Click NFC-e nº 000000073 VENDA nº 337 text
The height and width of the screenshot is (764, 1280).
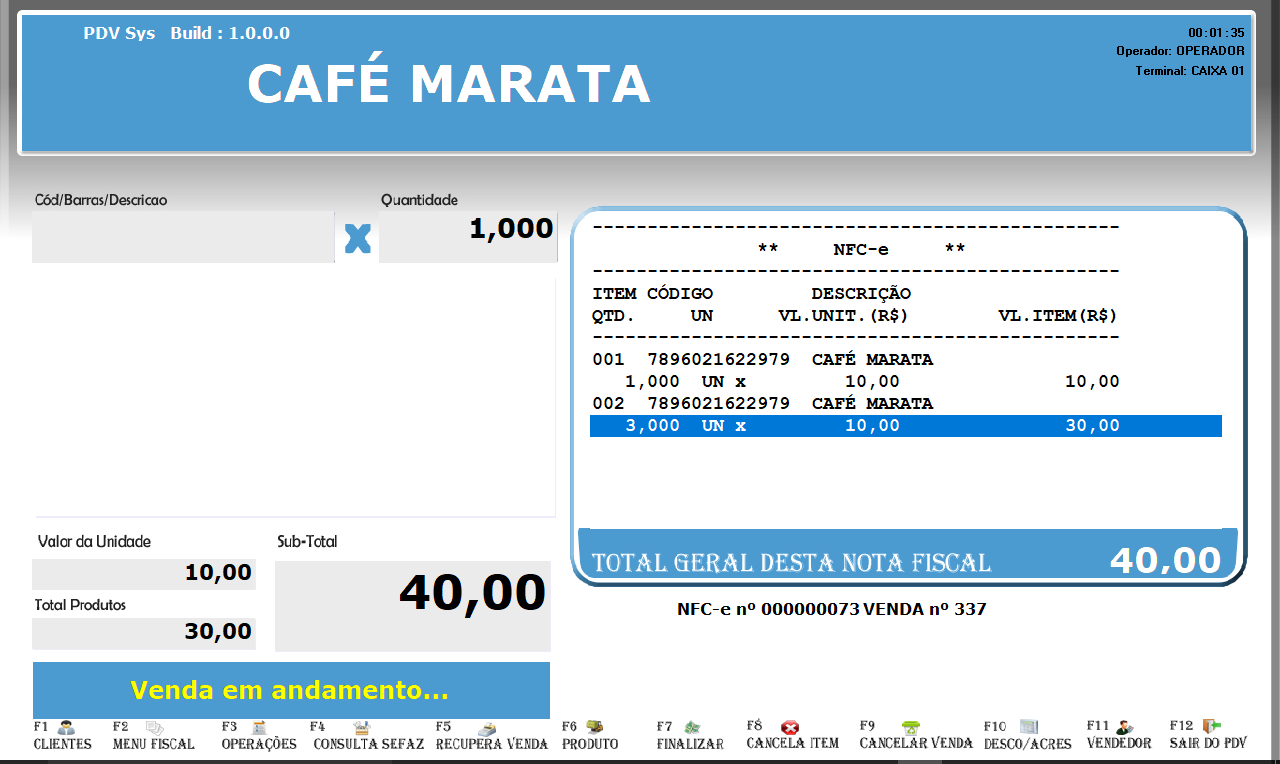(x=832, y=608)
